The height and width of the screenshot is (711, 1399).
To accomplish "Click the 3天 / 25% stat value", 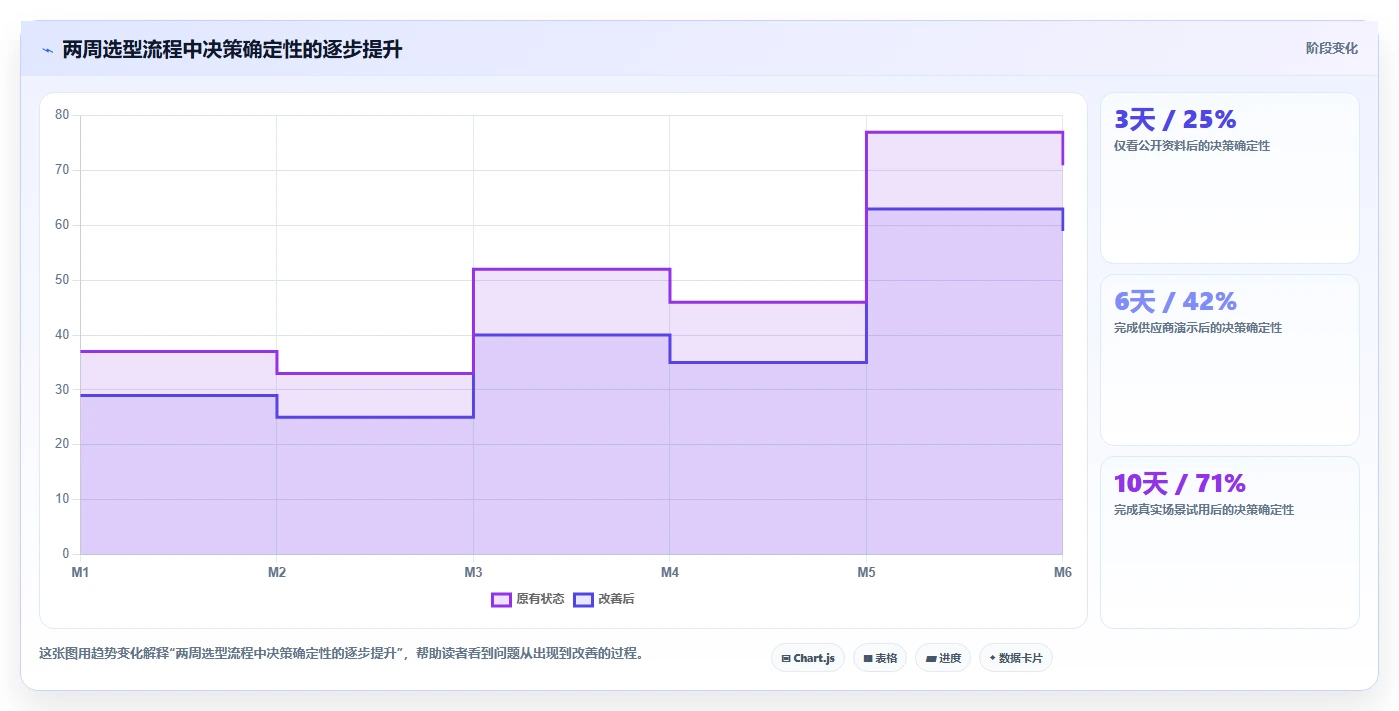I will (1175, 120).
